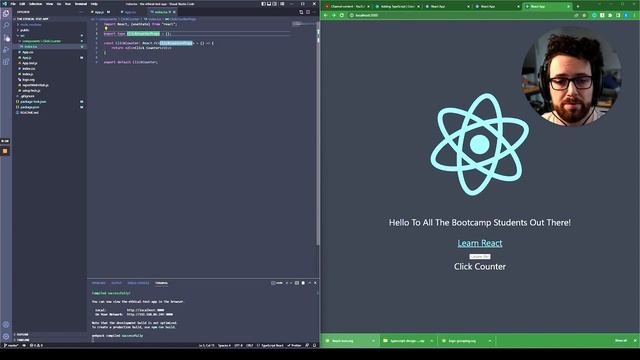The image size is (640, 360).
Task: Open the Edit menu in VS Code
Action: point(22,4)
